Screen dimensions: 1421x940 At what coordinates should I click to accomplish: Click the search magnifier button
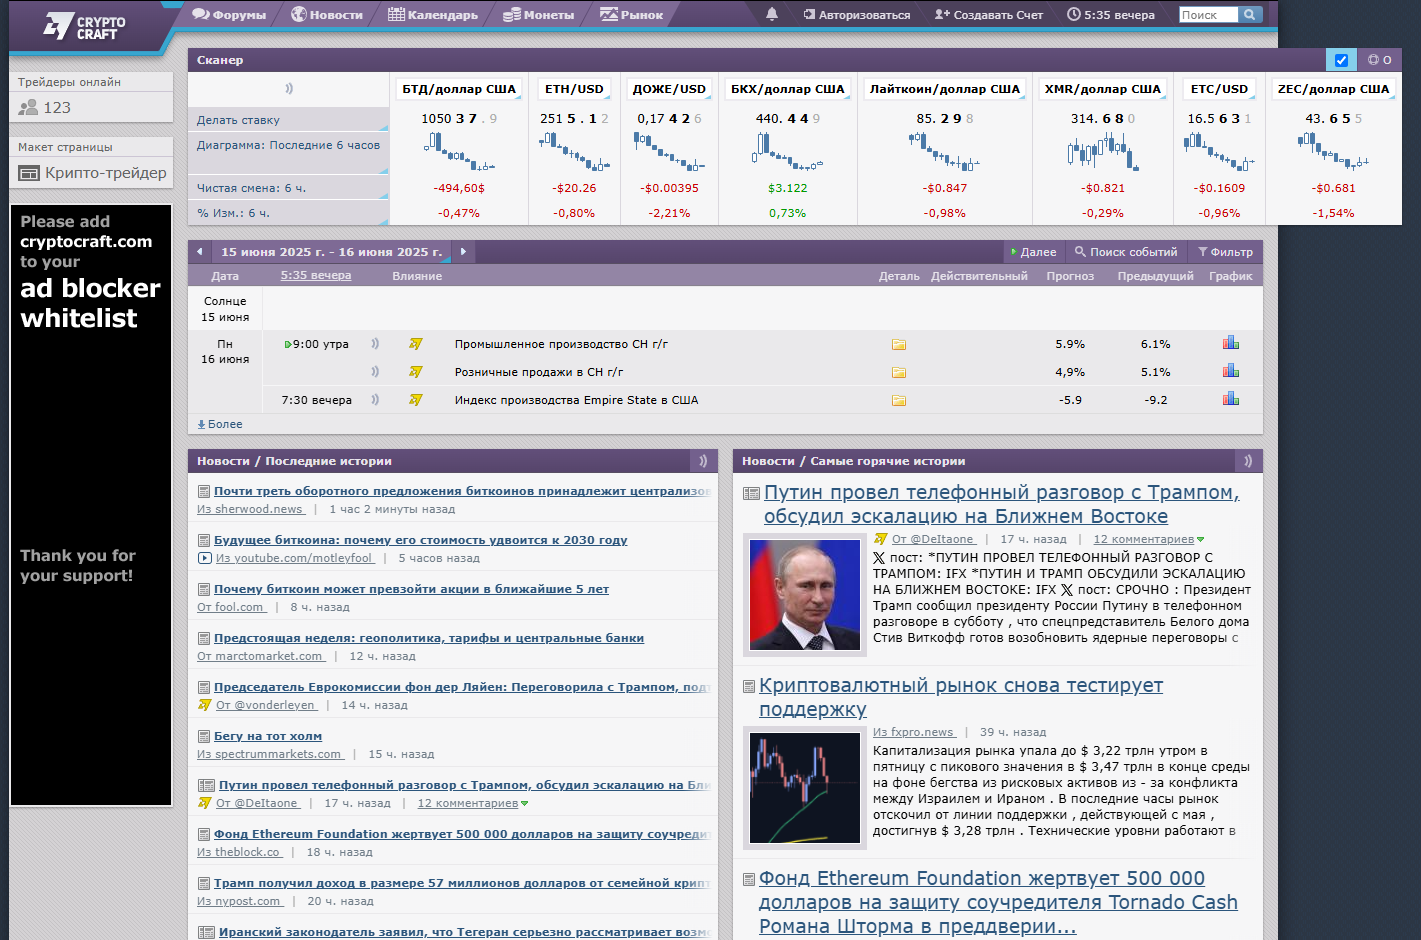pos(1250,14)
